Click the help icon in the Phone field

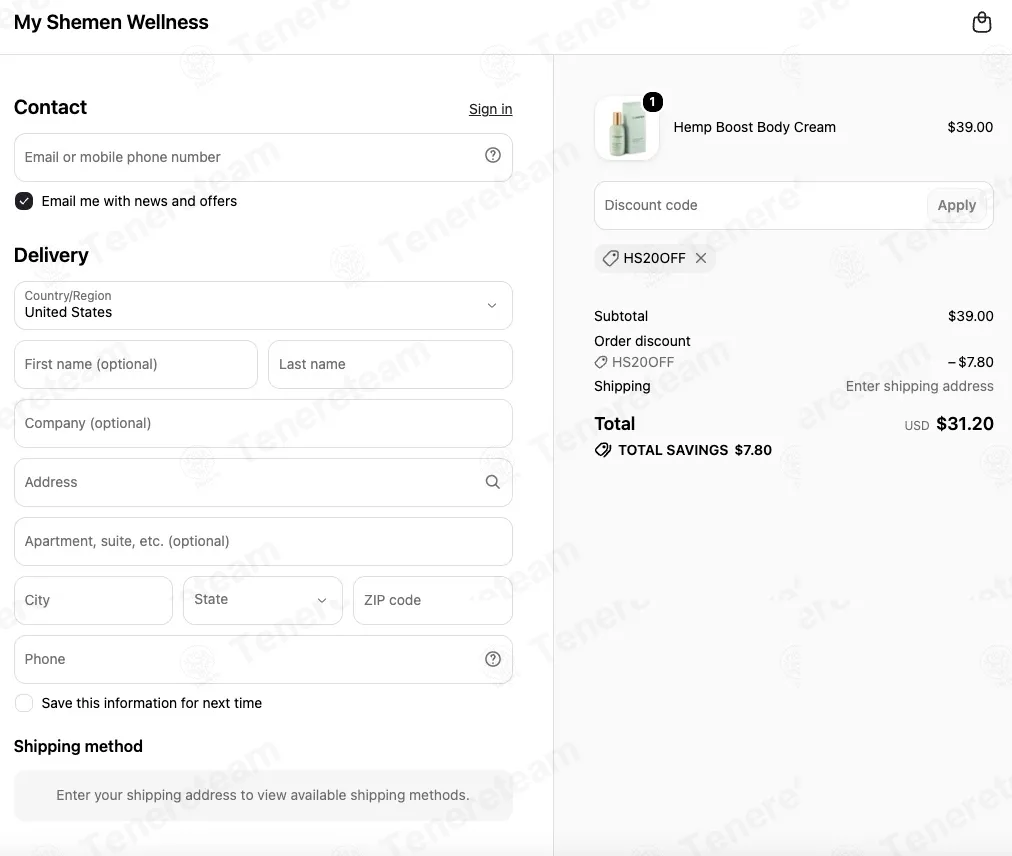492,658
